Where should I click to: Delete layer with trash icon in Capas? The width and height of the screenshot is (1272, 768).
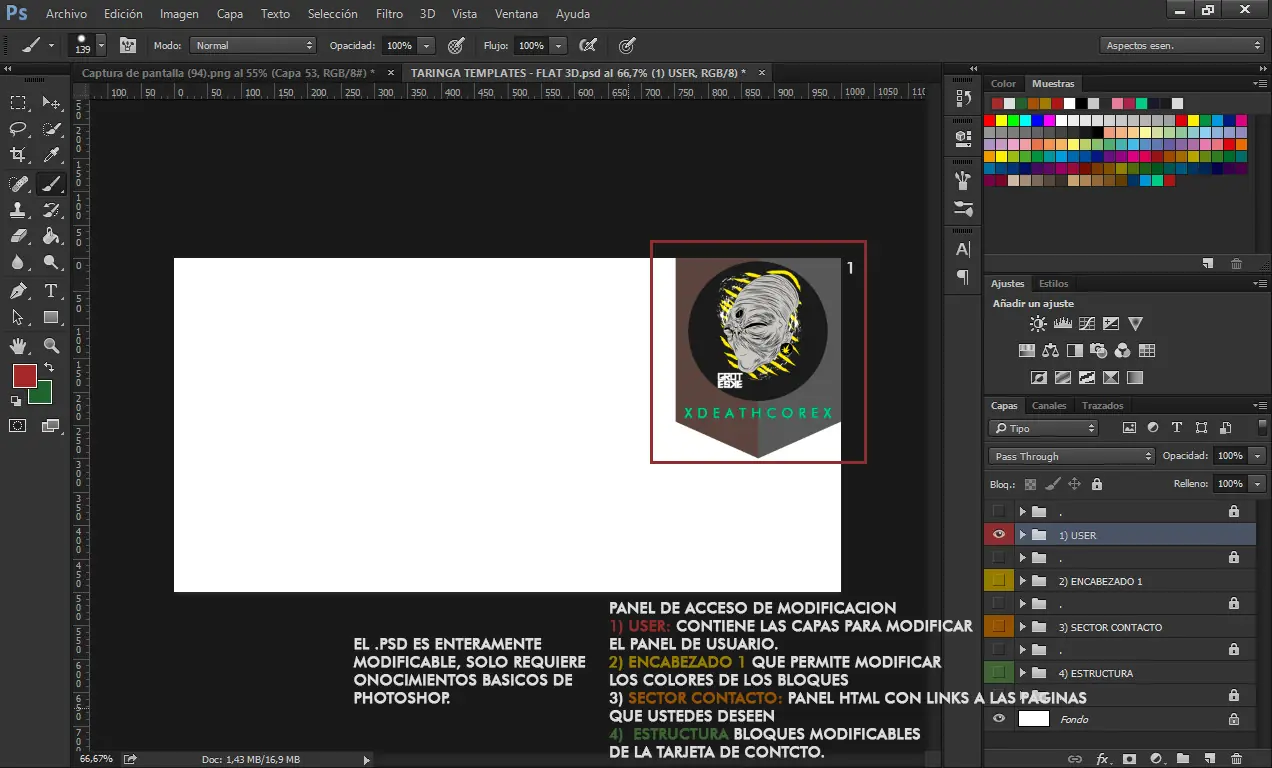[1236, 759]
